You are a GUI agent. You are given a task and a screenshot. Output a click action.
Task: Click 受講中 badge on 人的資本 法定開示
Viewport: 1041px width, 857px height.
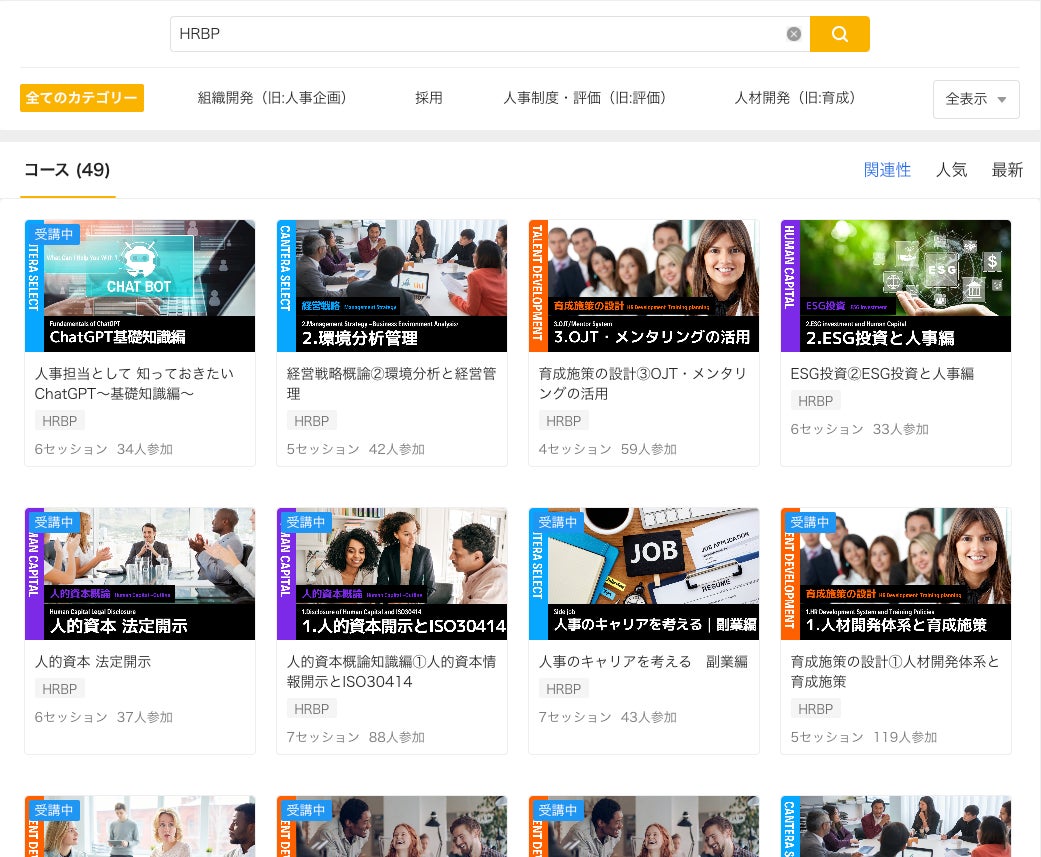pos(53,522)
